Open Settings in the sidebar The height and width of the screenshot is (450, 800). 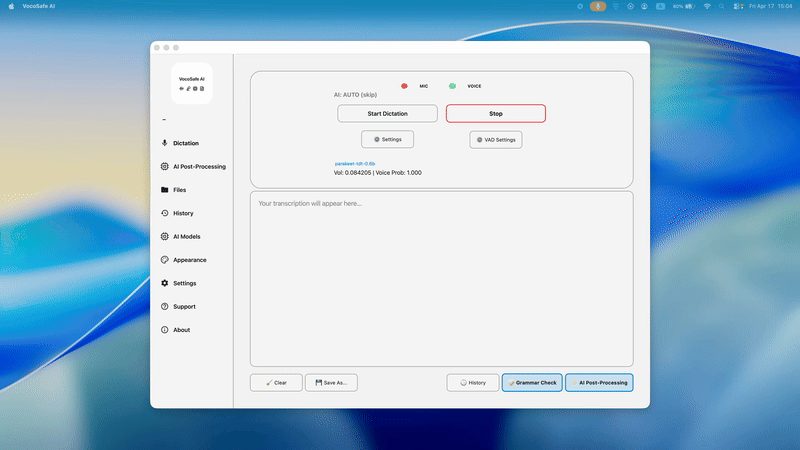pos(179,283)
